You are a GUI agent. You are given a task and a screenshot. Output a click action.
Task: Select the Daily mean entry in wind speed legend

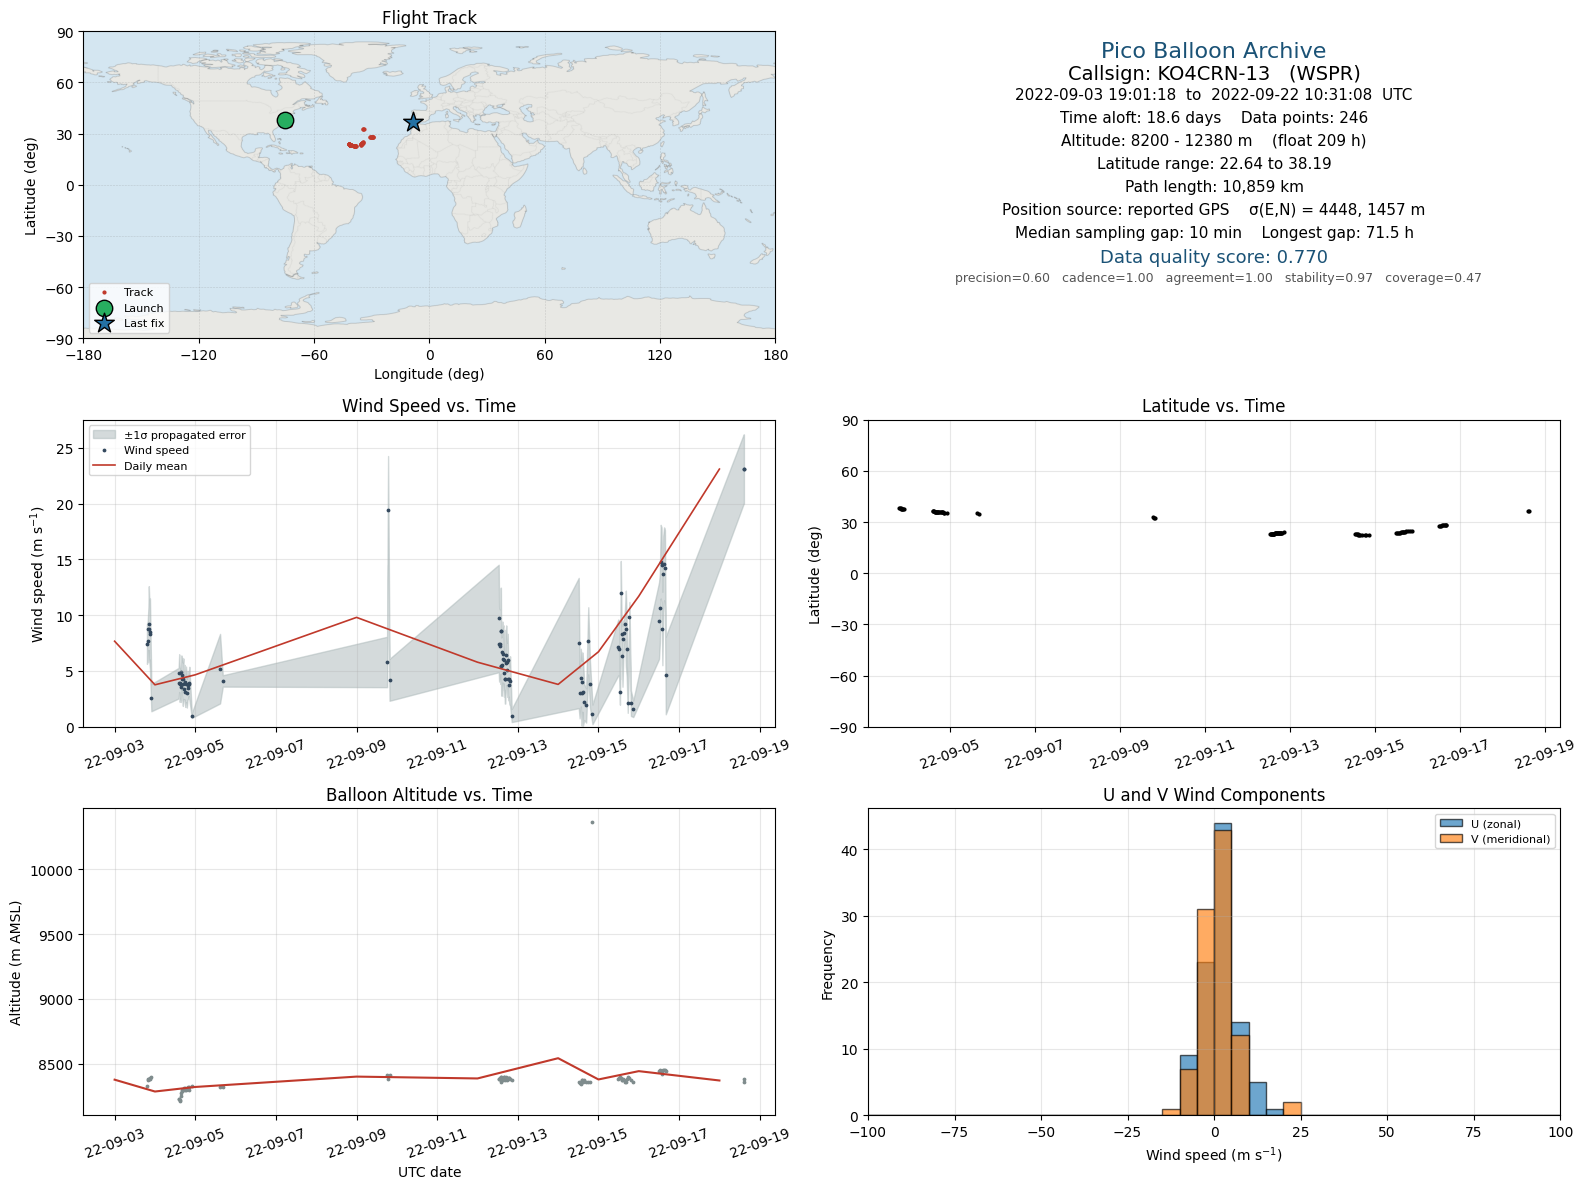140,466
